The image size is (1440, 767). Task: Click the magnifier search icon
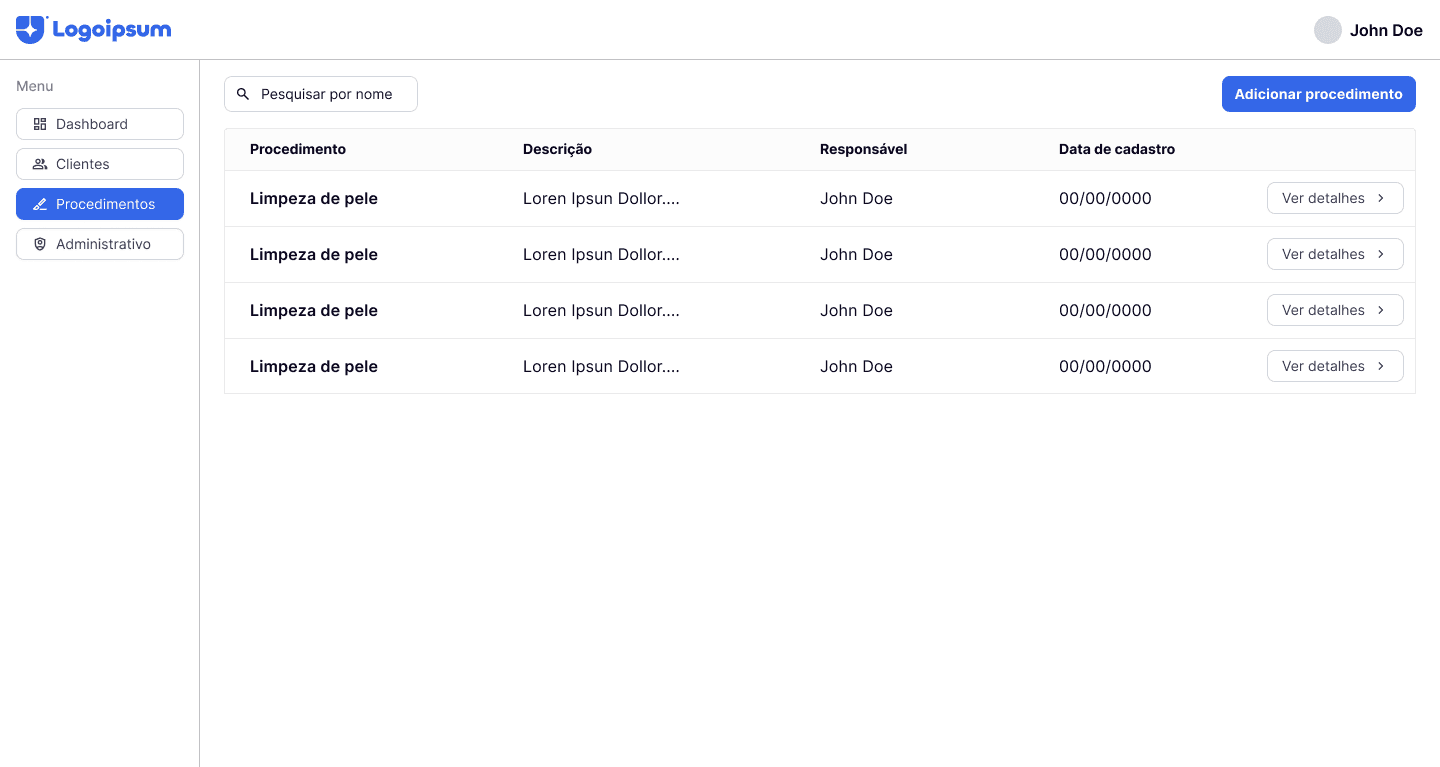pos(243,94)
